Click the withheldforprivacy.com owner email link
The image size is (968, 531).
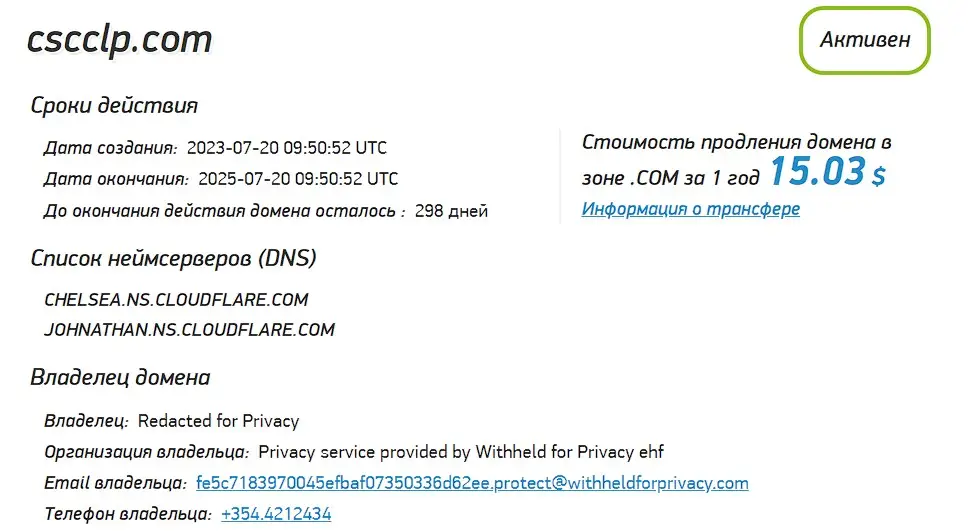tap(472, 483)
